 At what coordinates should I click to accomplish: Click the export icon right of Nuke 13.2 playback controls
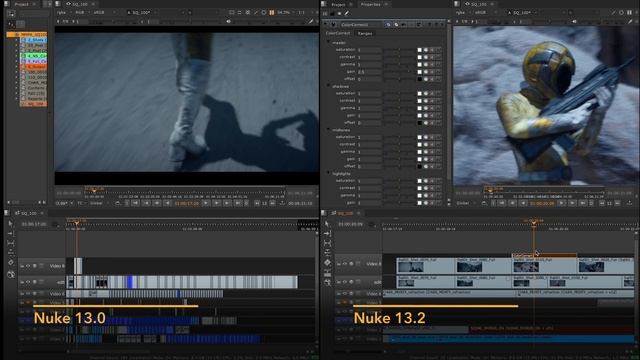tap(629, 203)
